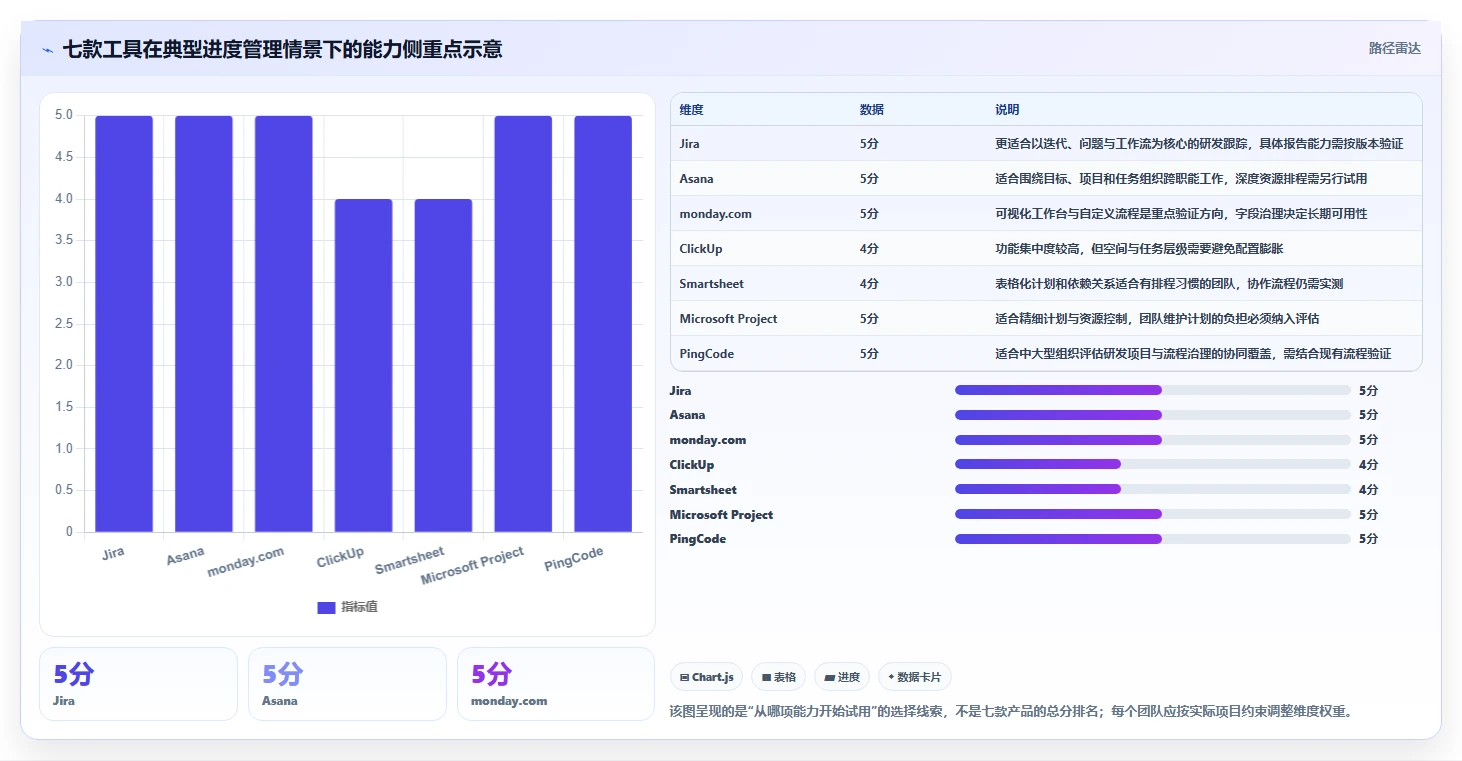This screenshot has height=761, width=1462.
Task: Open the monday.com 5分 data card
Action: (x=556, y=684)
